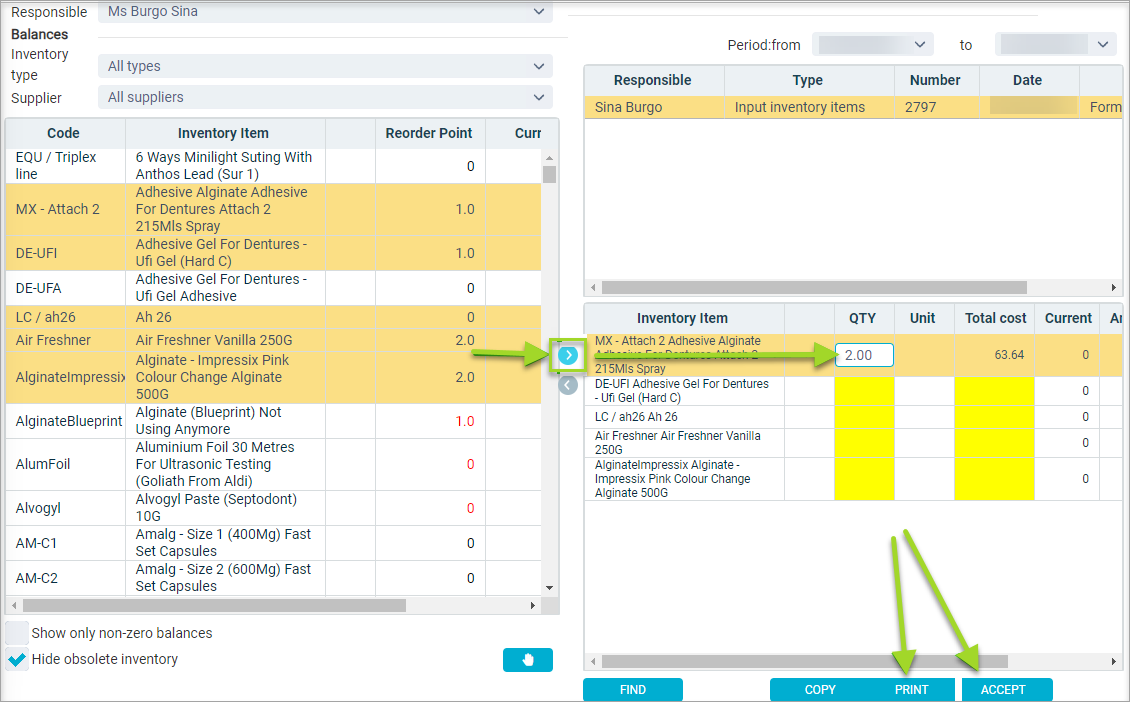Select AlginateBlueprint row
The width and height of the screenshot is (1130, 702).
point(273,421)
